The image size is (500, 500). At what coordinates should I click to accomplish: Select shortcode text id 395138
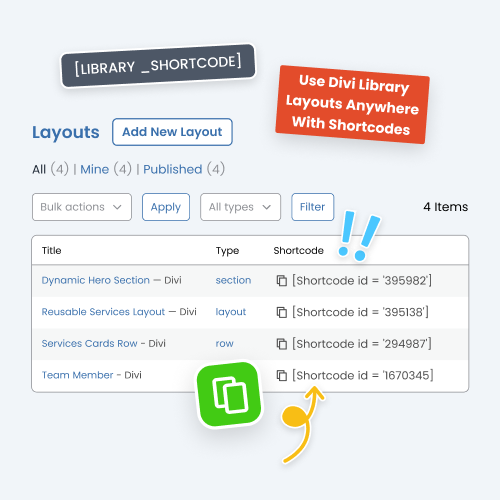pos(360,312)
